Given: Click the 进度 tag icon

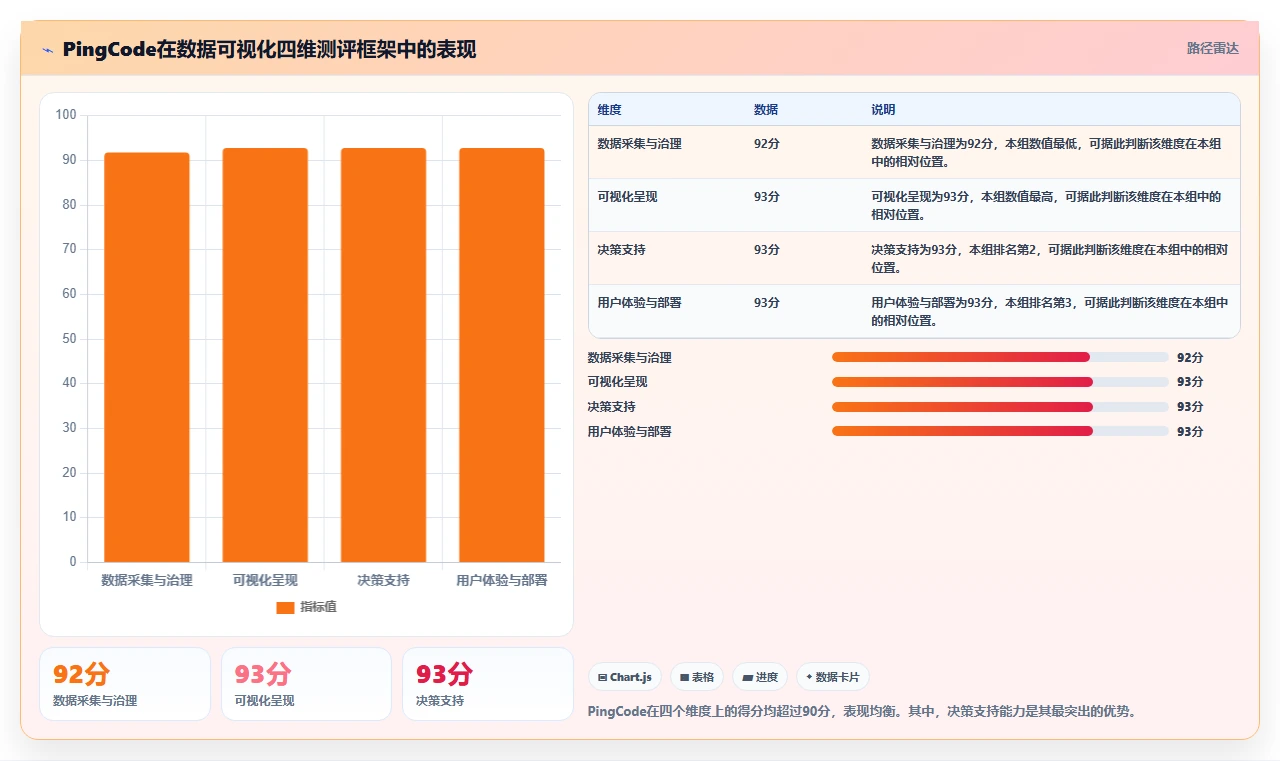Looking at the screenshot, I should pyautogui.click(x=747, y=677).
